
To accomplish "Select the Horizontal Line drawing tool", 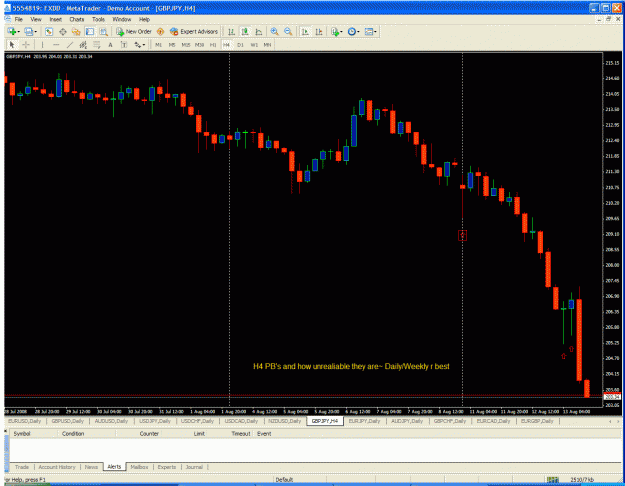I will [x=56, y=45].
